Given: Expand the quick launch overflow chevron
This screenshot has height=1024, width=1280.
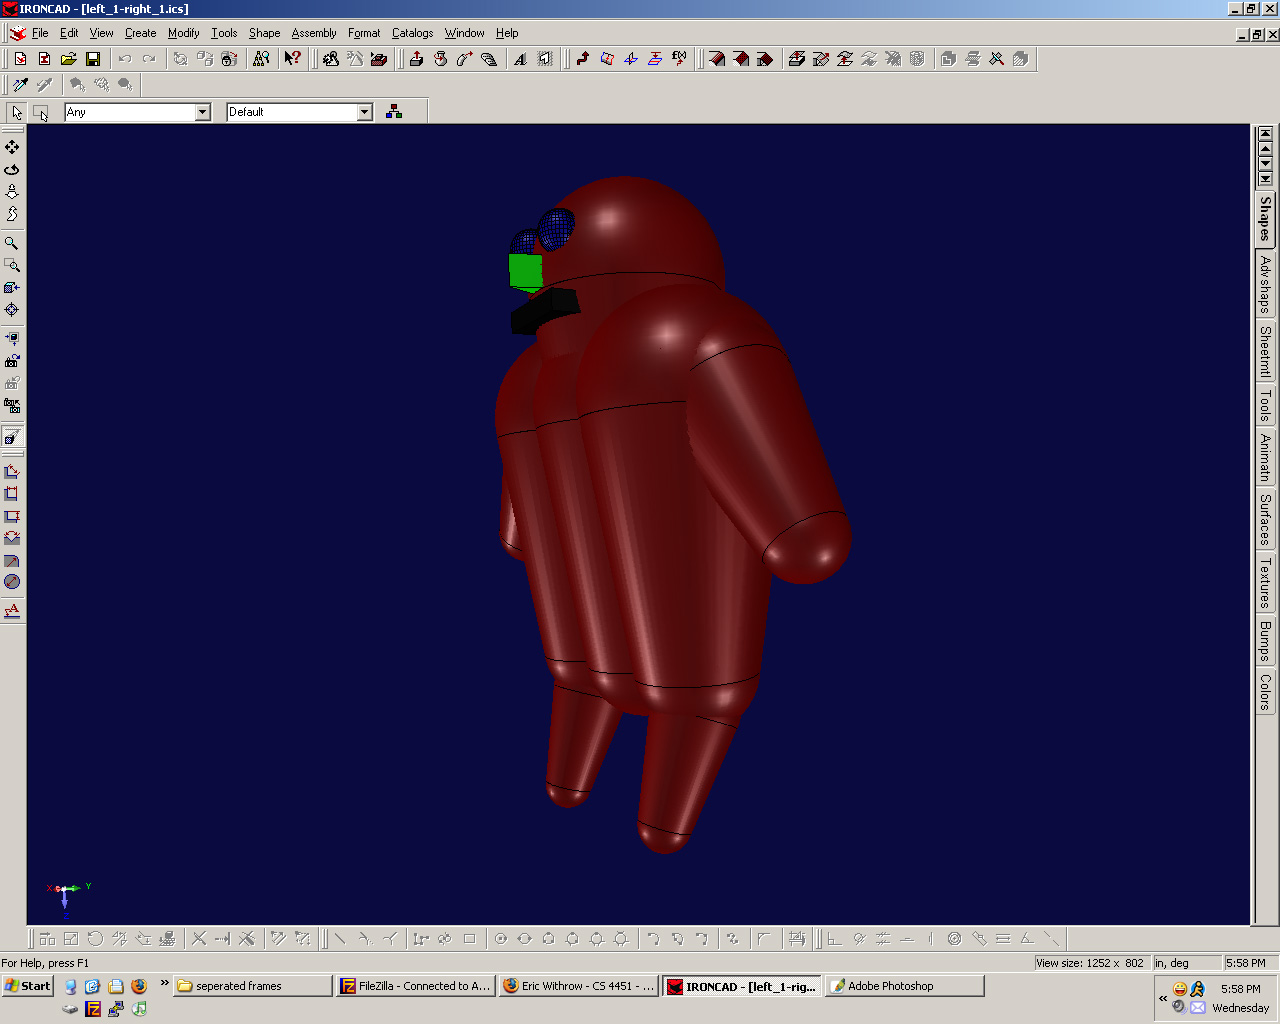Looking at the screenshot, I should (x=164, y=984).
